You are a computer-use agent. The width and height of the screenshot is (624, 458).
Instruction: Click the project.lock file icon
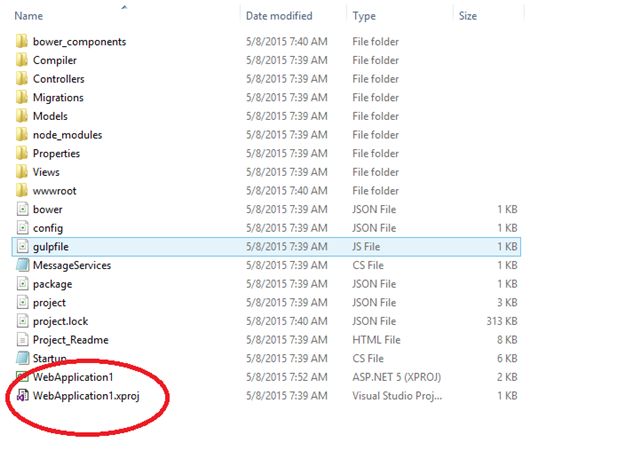pos(23,321)
